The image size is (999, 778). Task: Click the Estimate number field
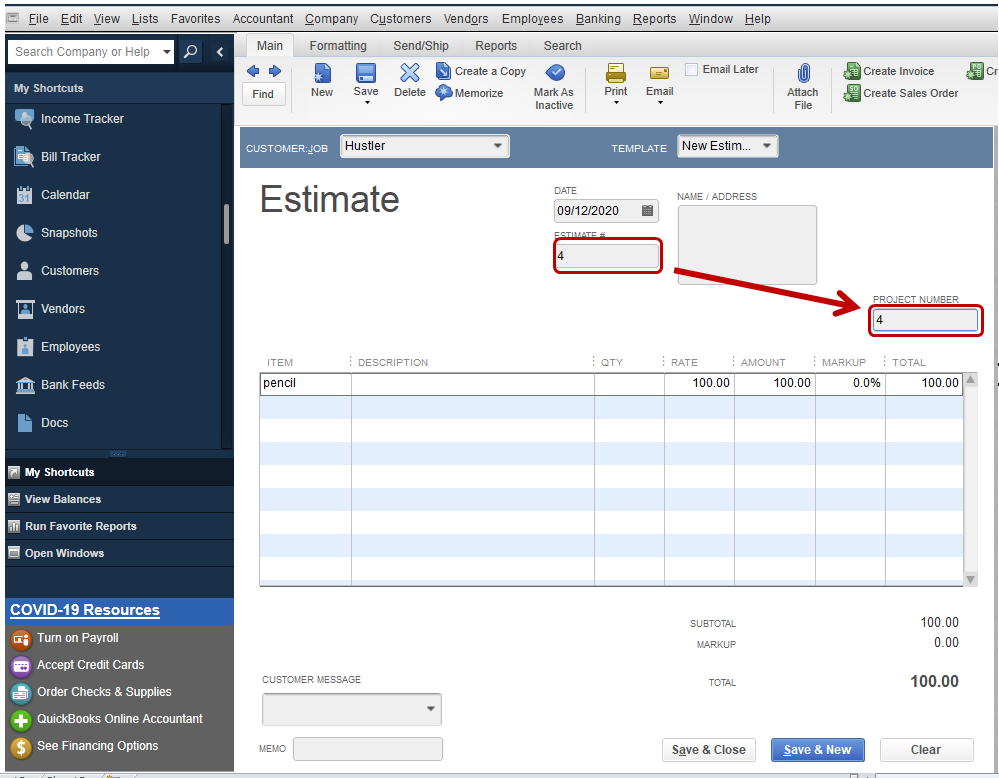607,256
